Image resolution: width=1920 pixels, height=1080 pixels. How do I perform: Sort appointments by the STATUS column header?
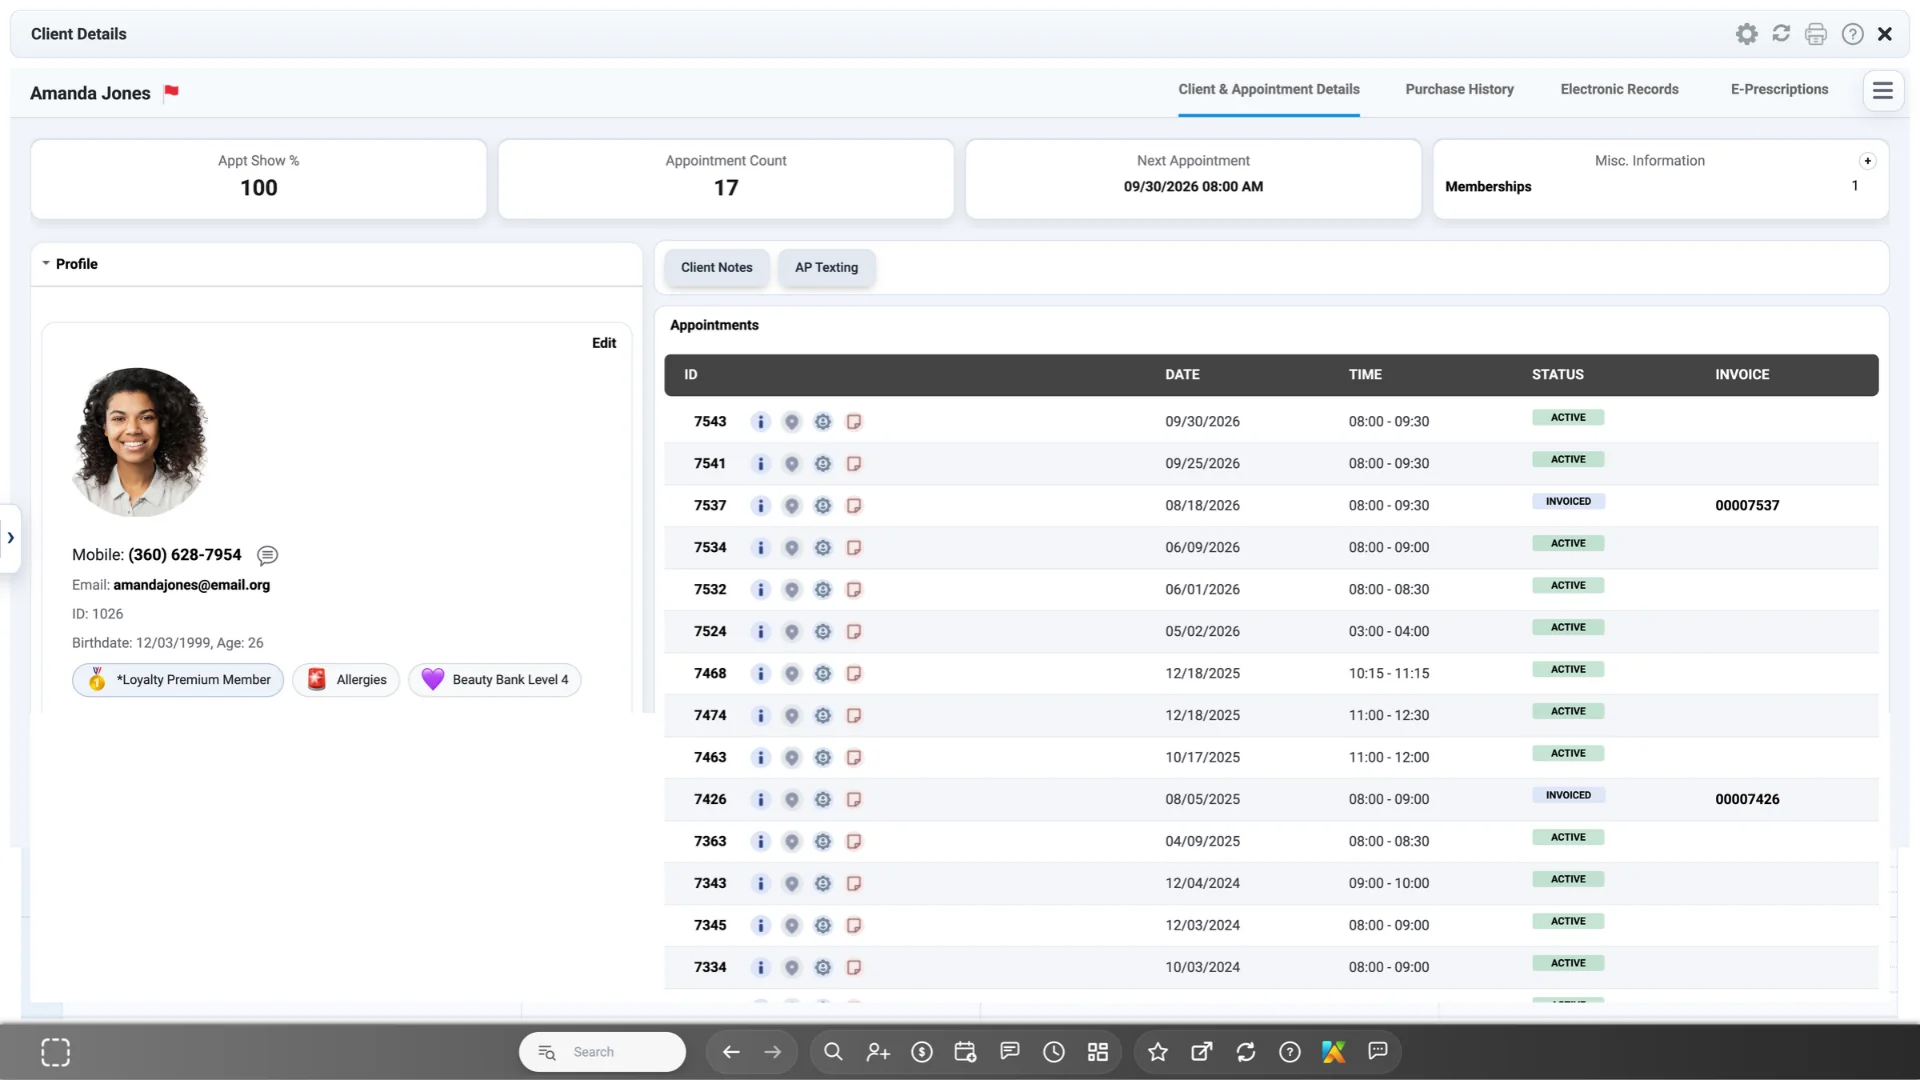click(1558, 375)
